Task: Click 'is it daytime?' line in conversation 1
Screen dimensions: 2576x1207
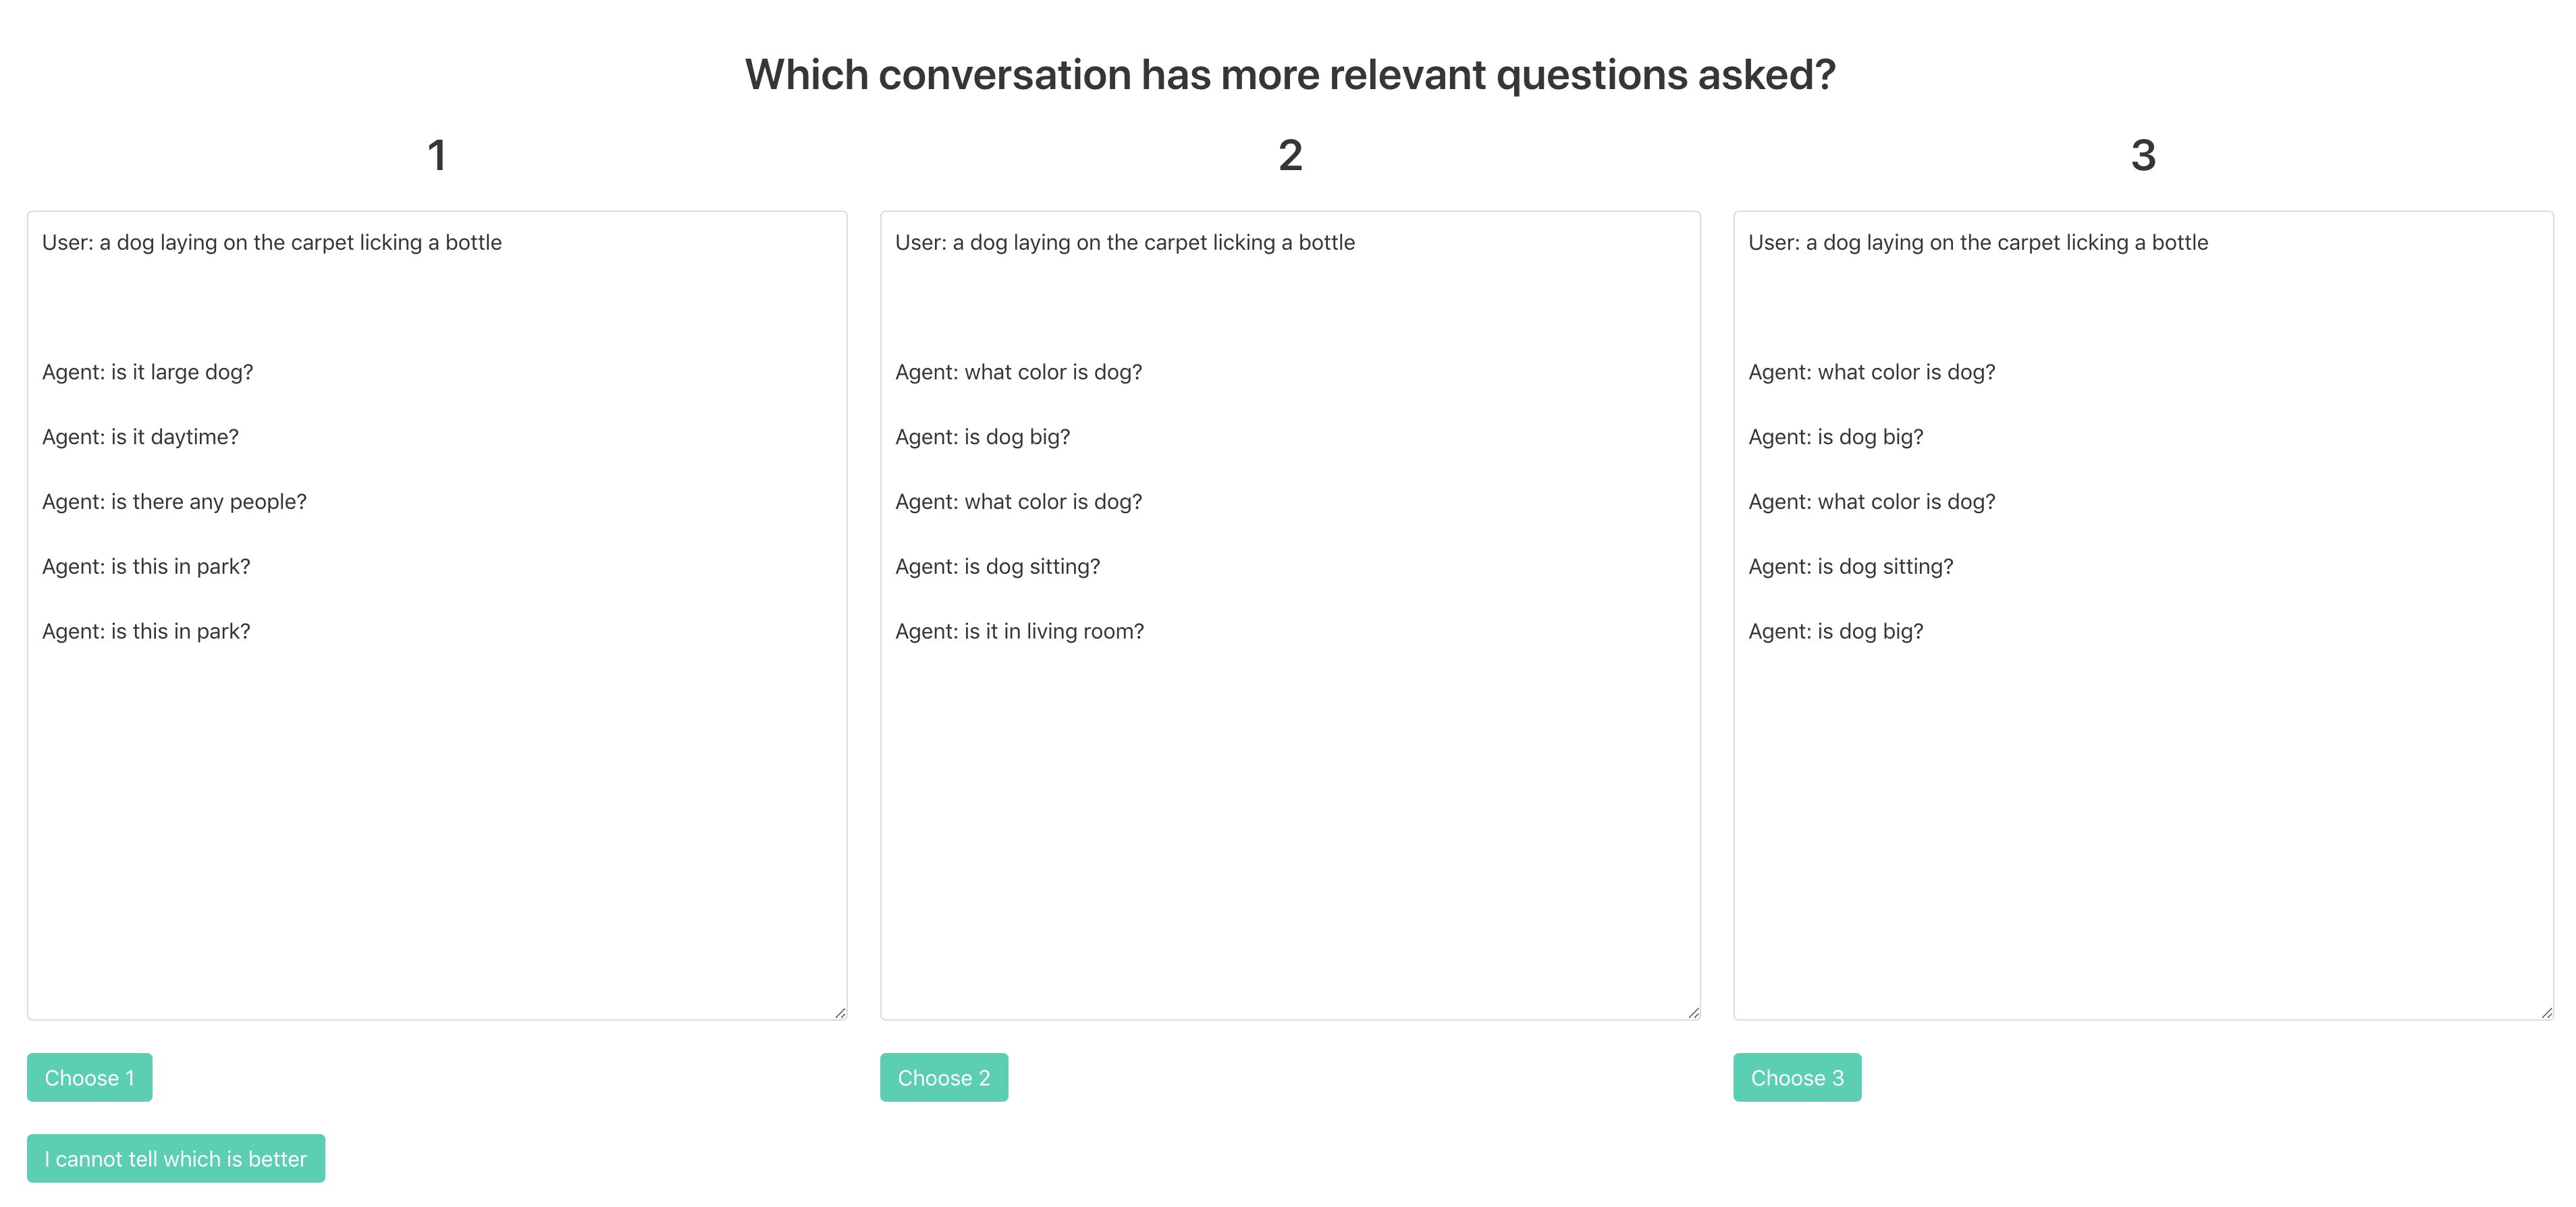Action: (141, 437)
